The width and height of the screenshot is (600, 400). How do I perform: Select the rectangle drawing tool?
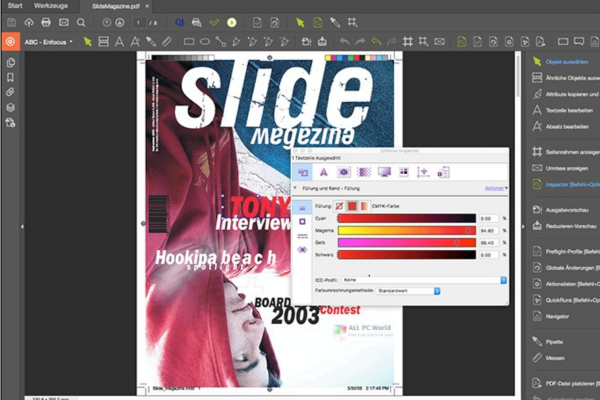(189, 41)
